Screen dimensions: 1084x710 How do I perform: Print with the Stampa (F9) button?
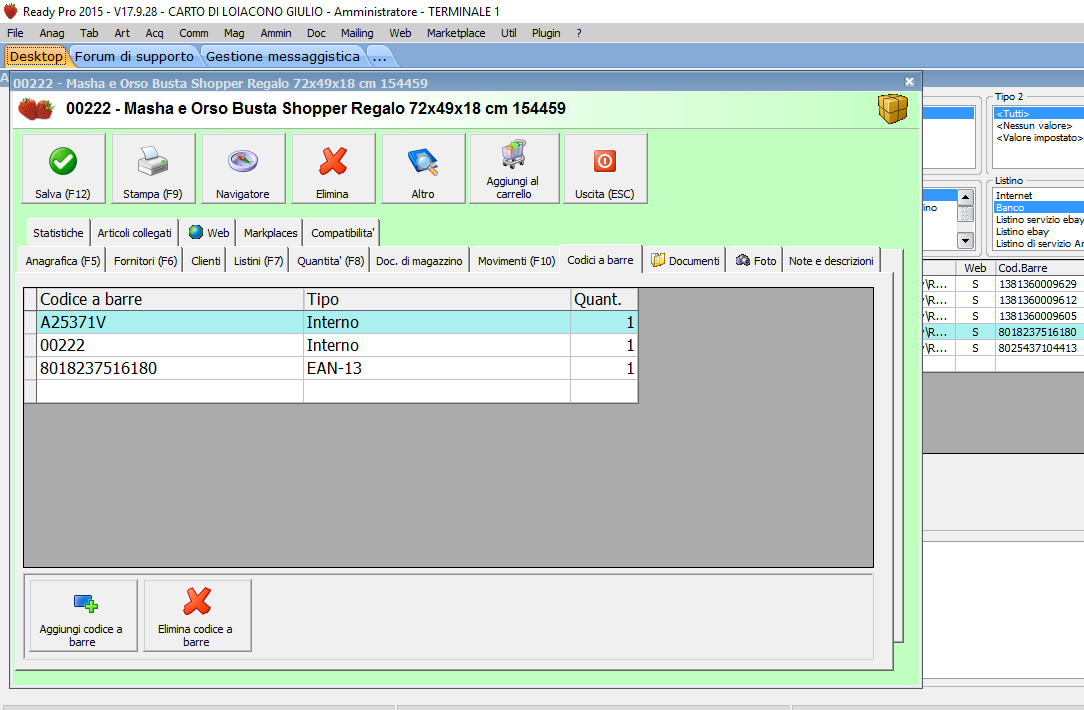153,169
